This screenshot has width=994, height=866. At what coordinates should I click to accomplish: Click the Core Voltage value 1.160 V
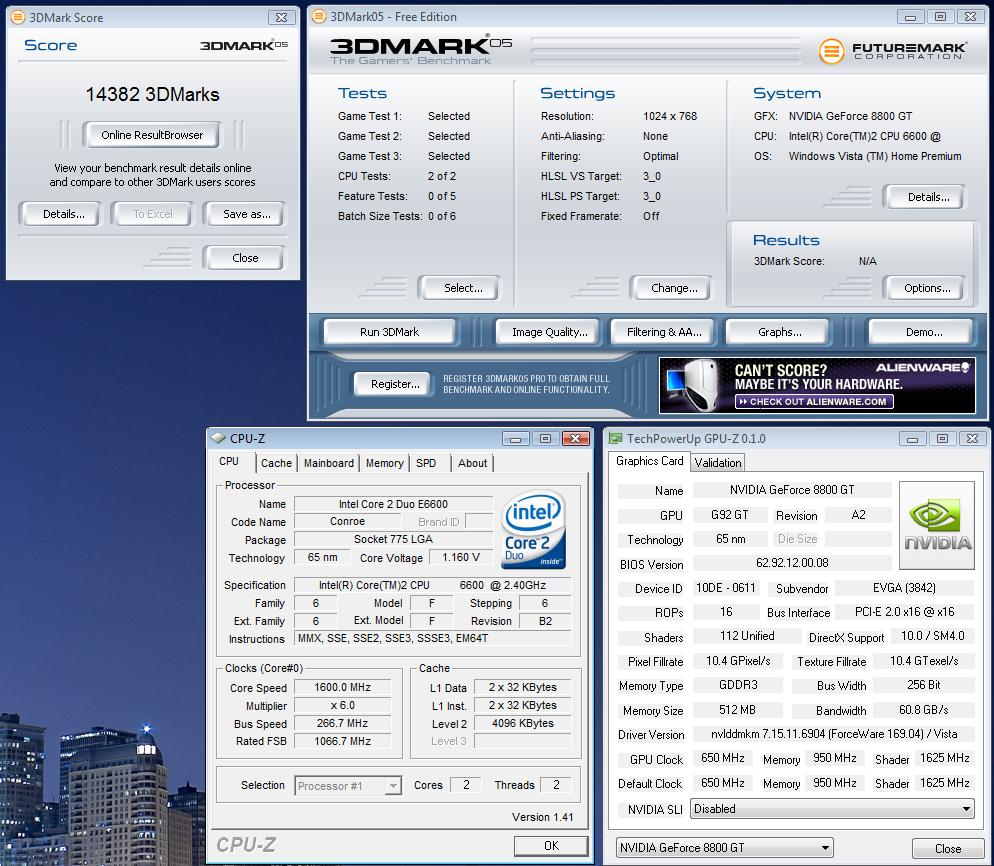click(461, 557)
